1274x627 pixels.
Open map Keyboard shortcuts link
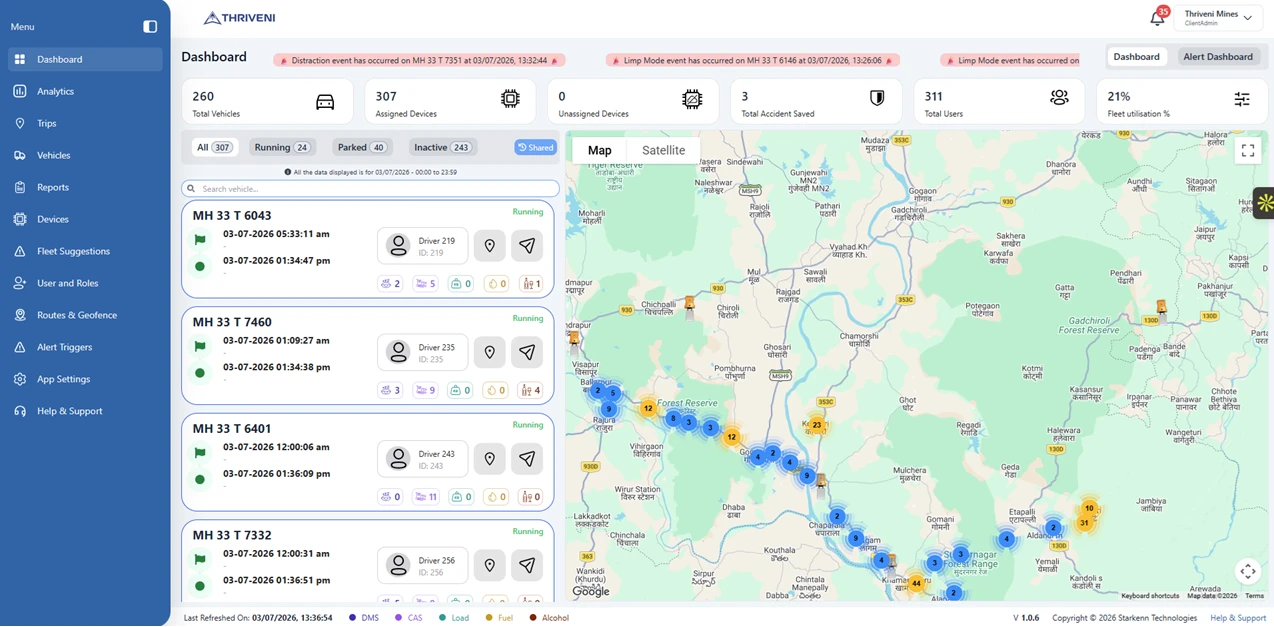pos(1150,596)
